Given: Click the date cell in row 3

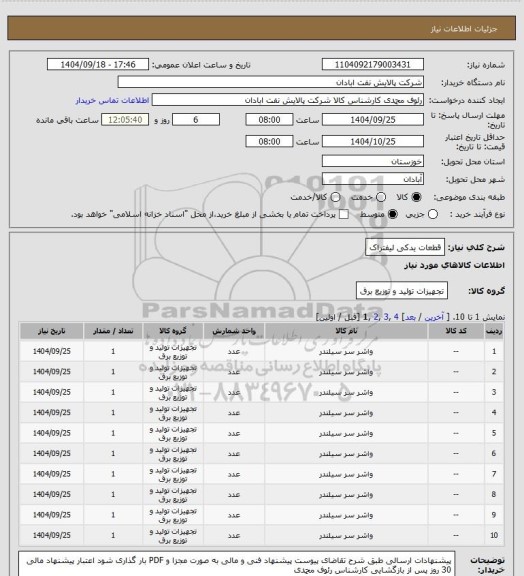Looking at the screenshot, I should 51,392.
